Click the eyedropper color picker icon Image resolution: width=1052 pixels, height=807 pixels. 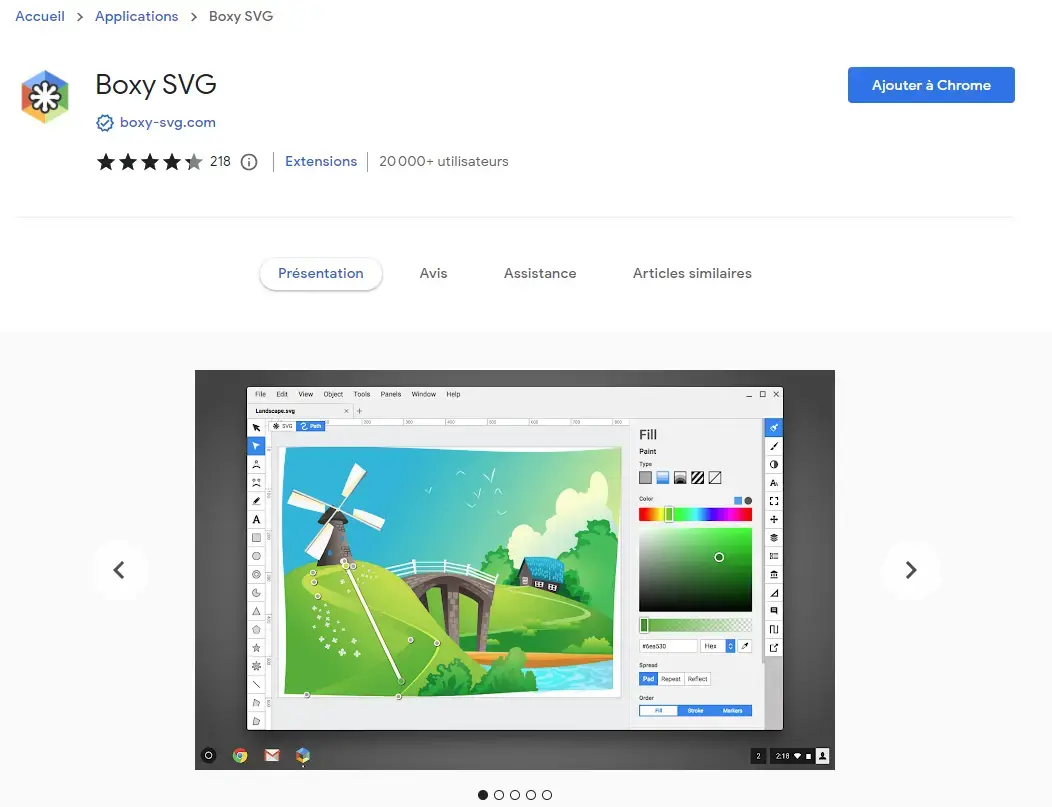click(x=745, y=646)
